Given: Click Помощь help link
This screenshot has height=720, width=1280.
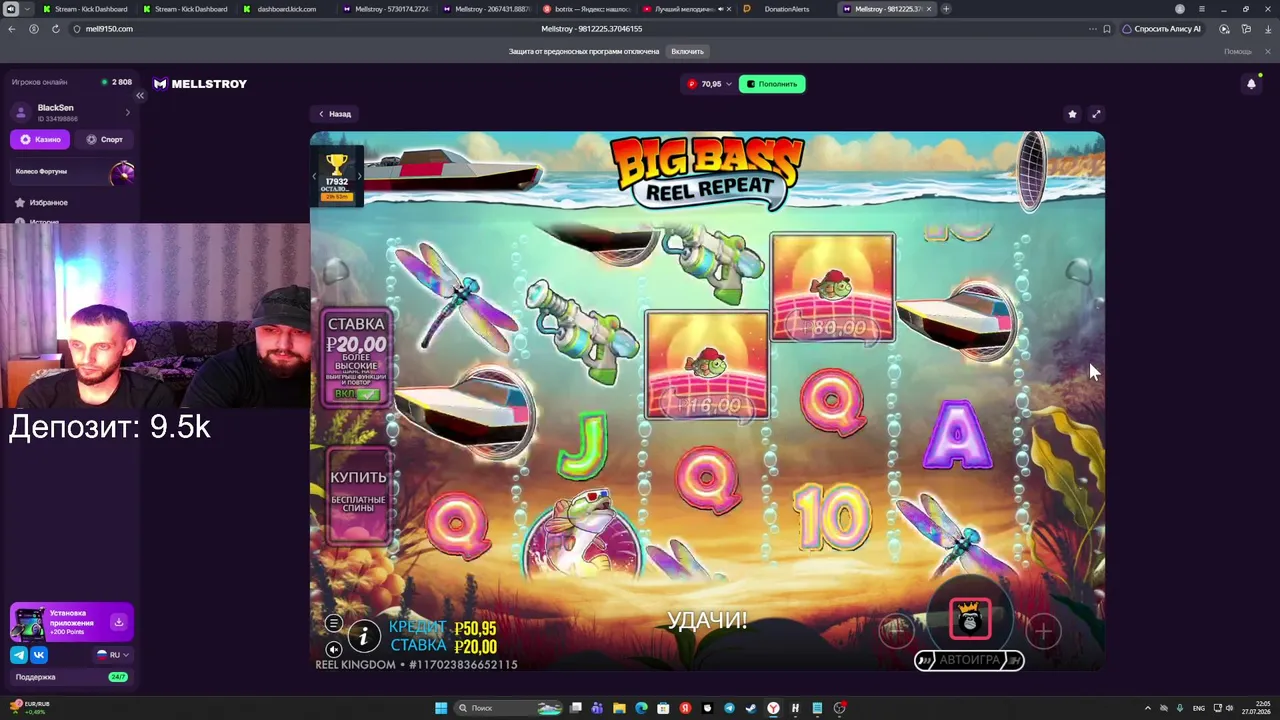Looking at the screenshot, I should pyautogui.click(x=1238, y=52).
